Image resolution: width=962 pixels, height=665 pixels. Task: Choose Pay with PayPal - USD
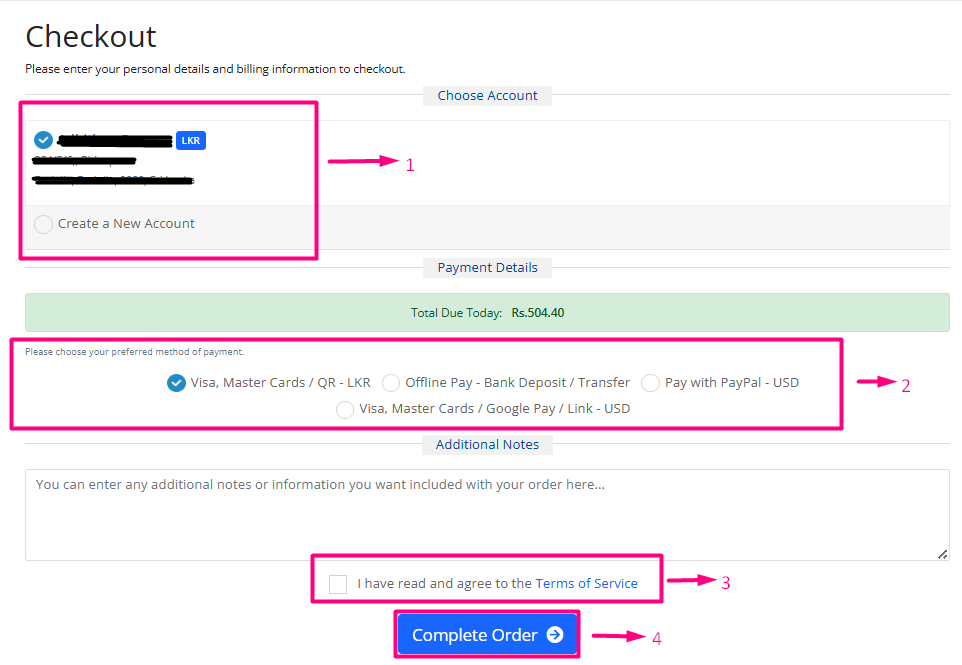tap(651, 383)
